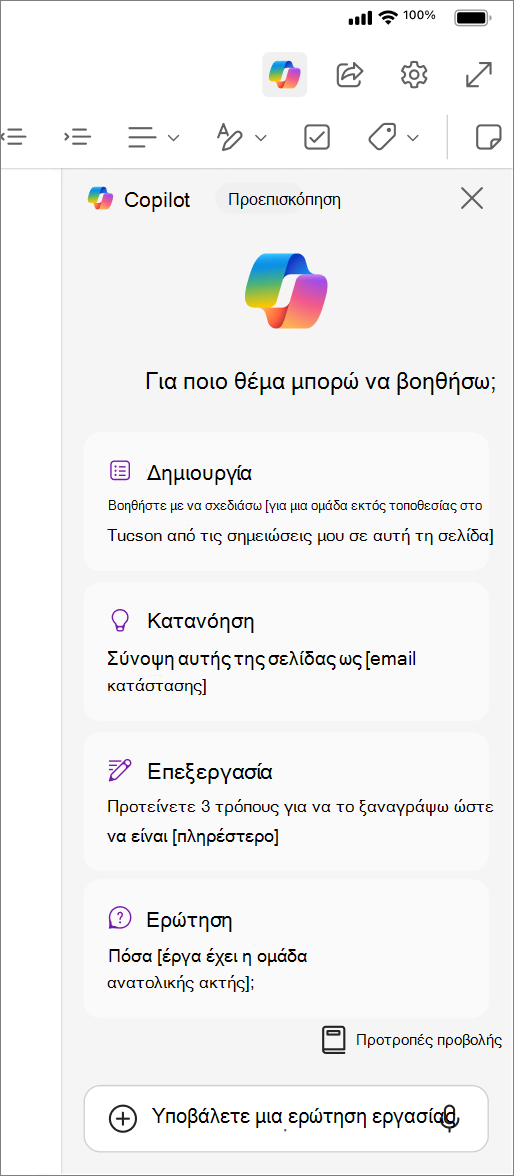Insert a to-do checkbox tag
Image resolution: width=514 pixels, height=1176 pixels.
317,137
